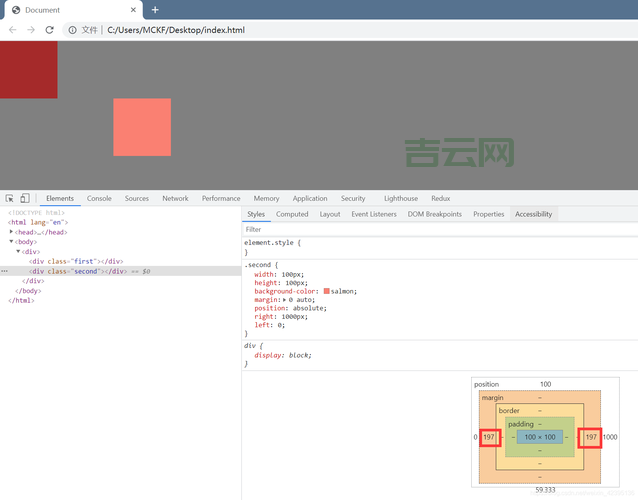Switch to the Console tab
The image size is (638, 500).
pyautogui.click(x=99, y=199)
